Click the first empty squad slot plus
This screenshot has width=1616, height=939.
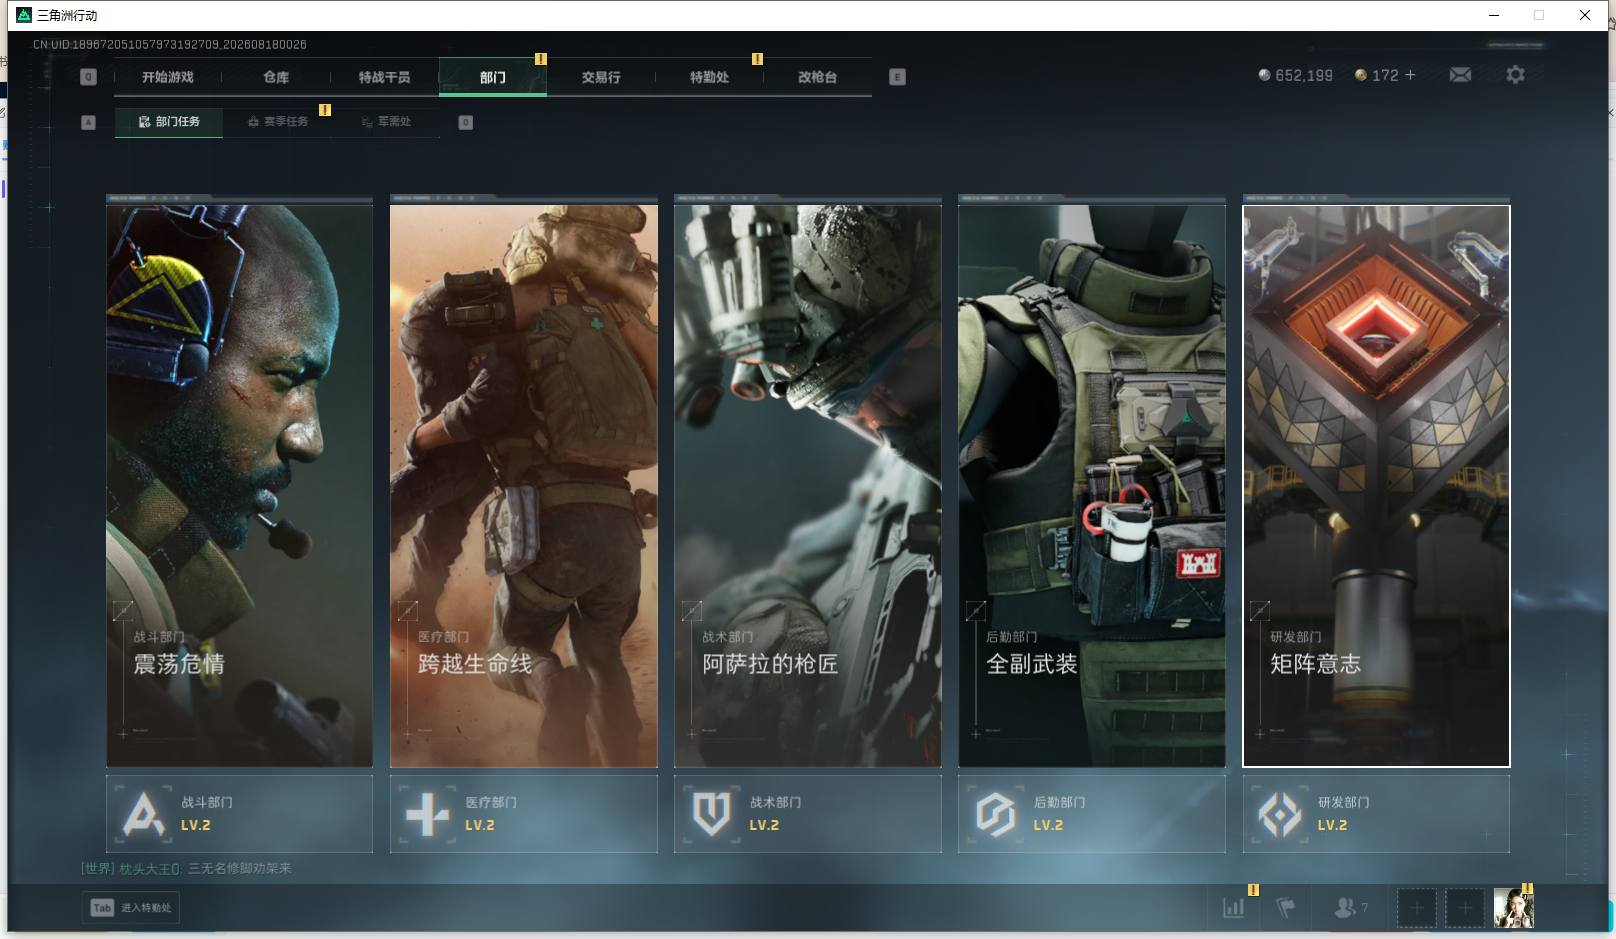pos(1416,908)
